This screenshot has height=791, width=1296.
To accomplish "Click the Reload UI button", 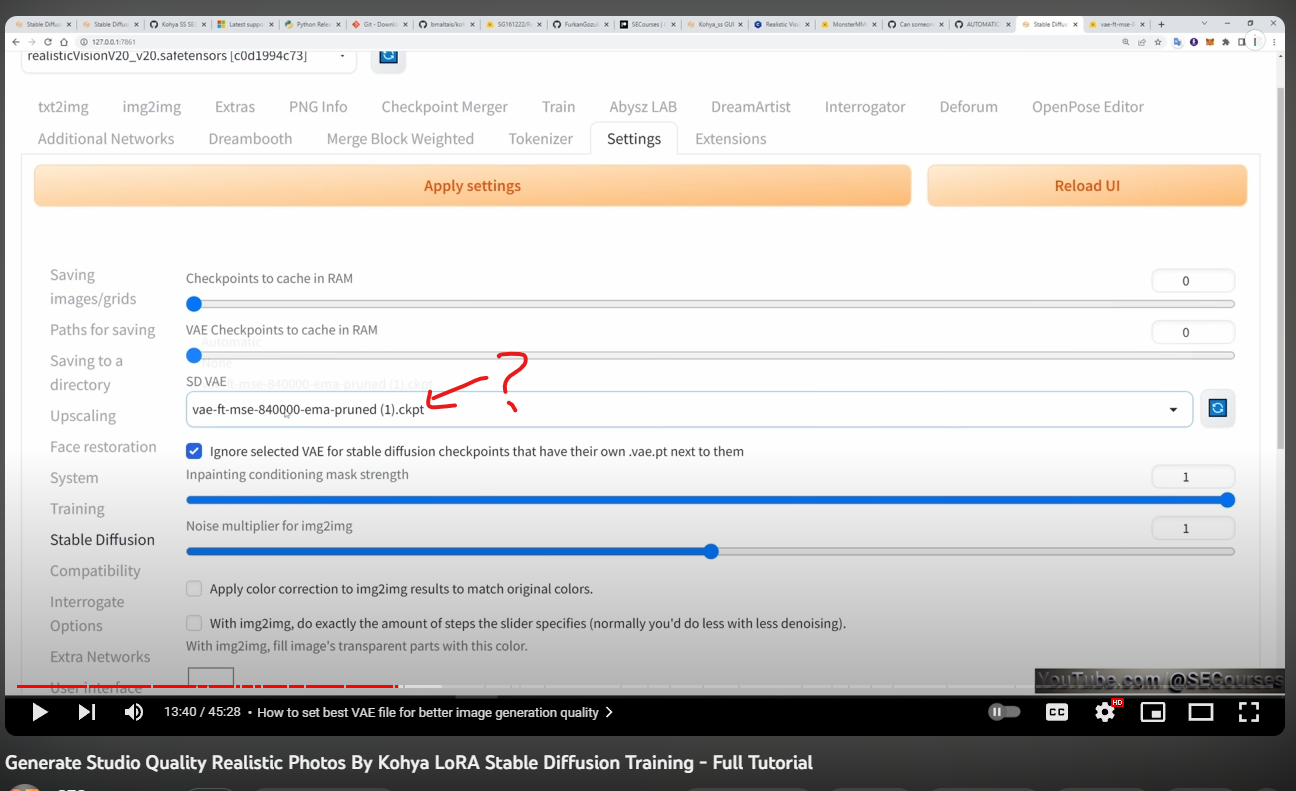I will click(x=1086, y=185).
